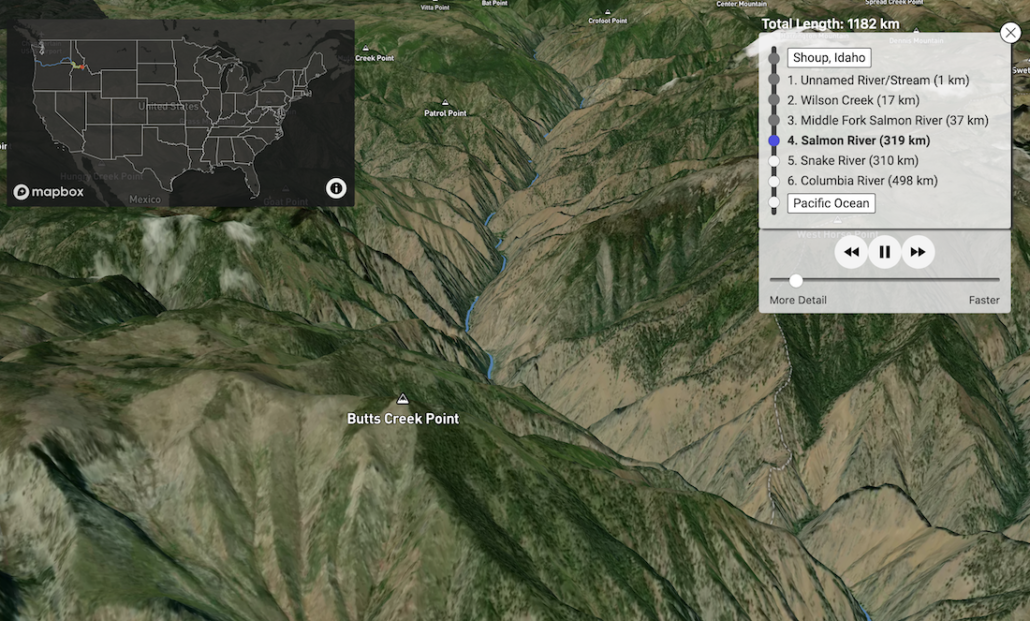Viewport: 1030px width, 621px height.
Task: Fast-forward the downstream journey
Action: (x=918, y=252)
